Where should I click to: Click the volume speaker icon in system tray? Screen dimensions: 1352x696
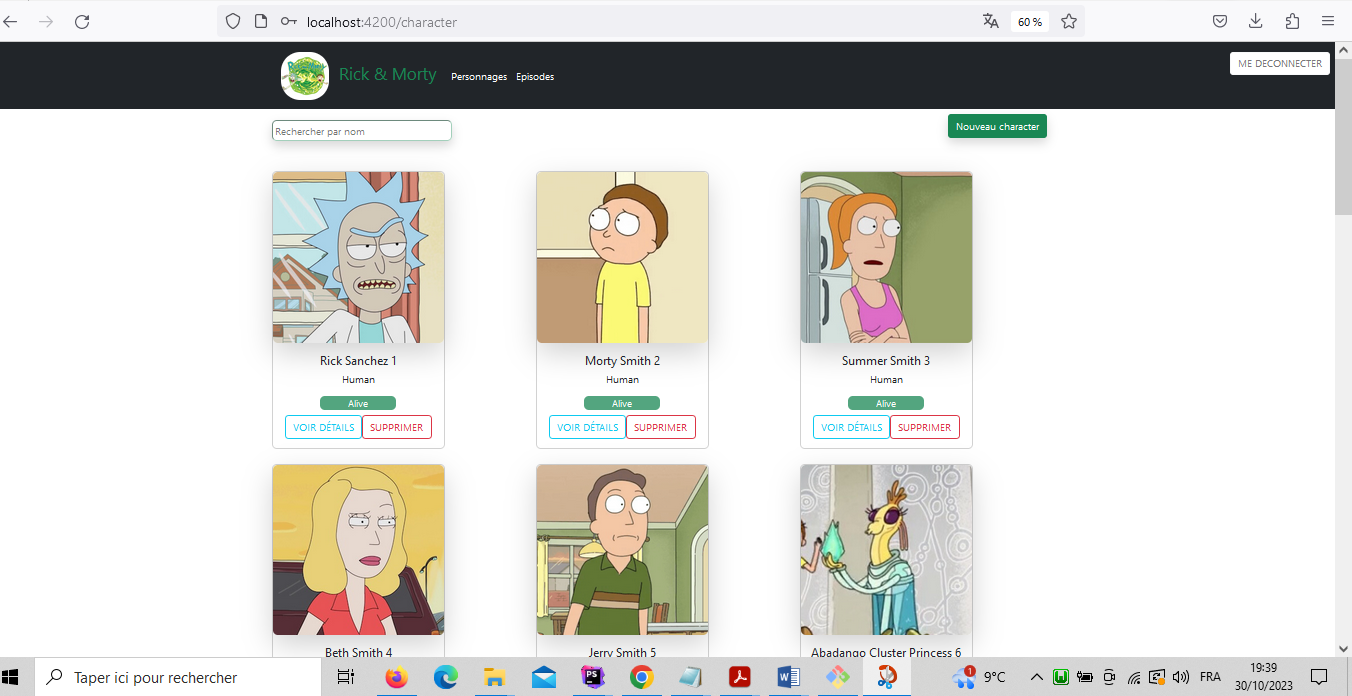pyautogui.click(x=1181, y=677)
